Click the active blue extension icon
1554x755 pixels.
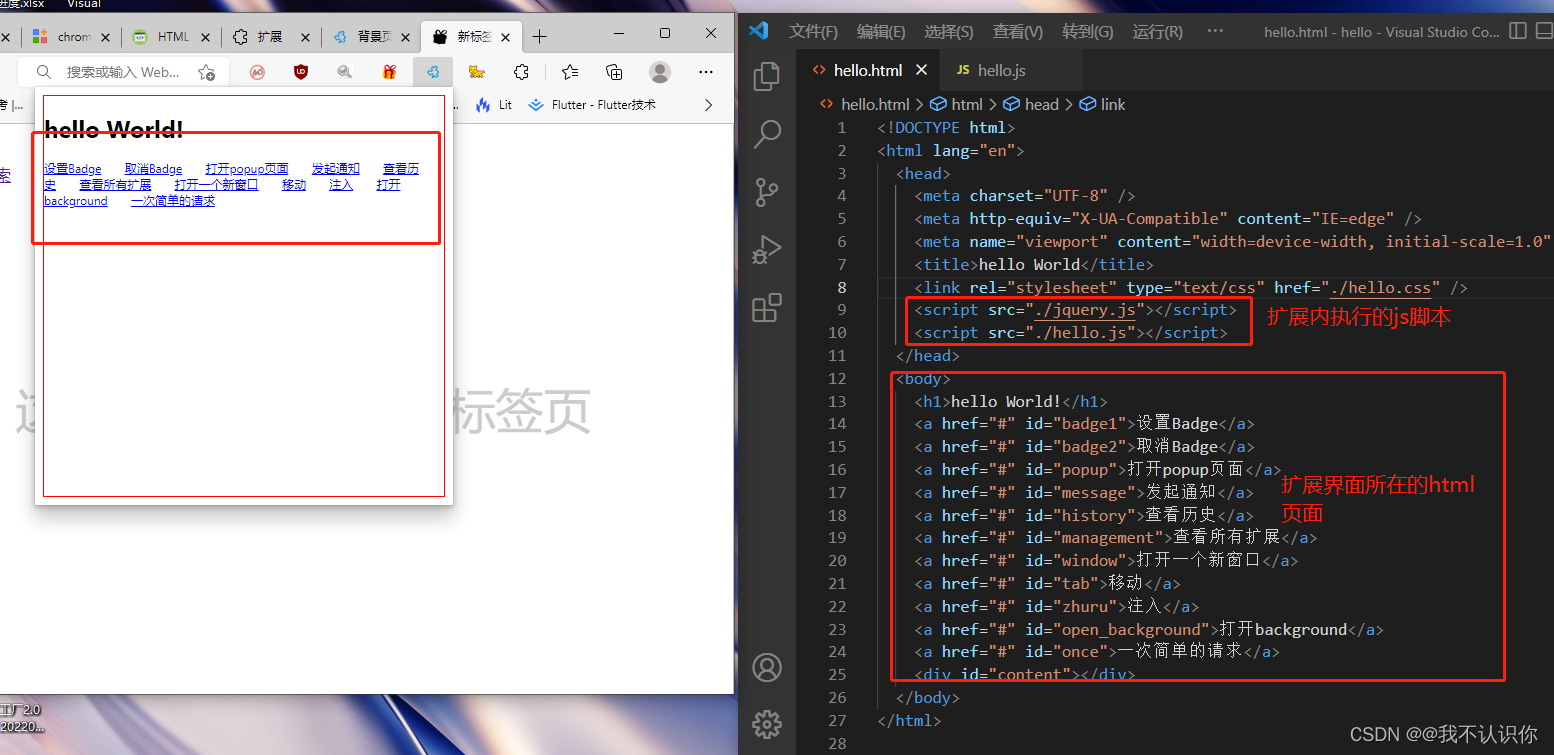(x=433, y=72)
